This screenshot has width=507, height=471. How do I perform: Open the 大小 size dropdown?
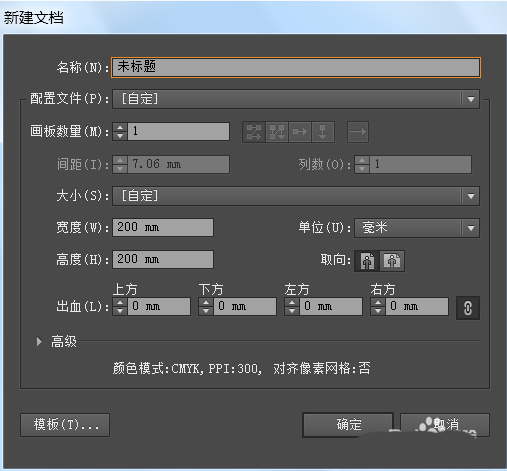[296, 196]
